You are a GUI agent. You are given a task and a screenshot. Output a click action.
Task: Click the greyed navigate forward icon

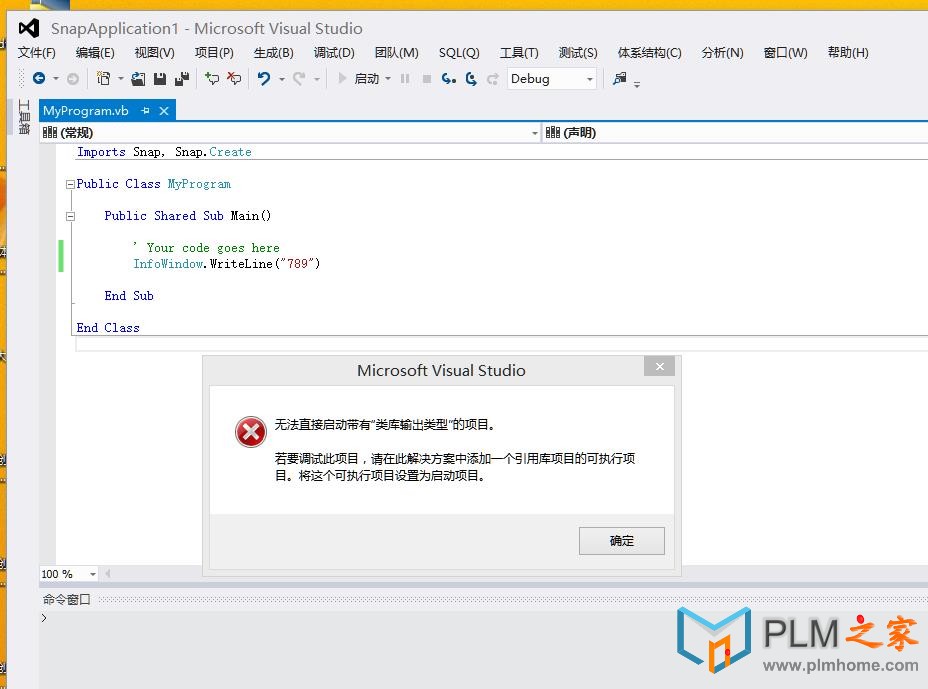(73, 79)
